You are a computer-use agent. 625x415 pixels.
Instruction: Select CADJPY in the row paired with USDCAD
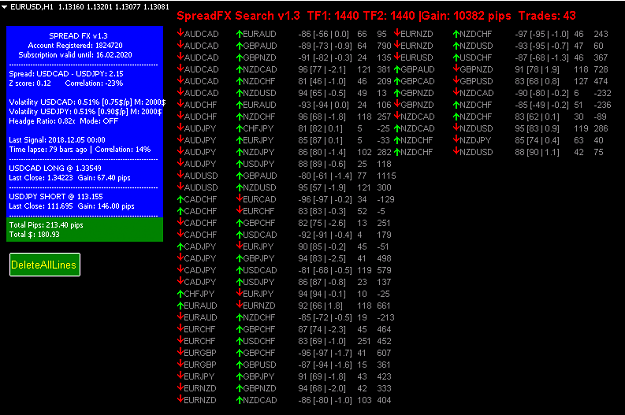(200, 270)
